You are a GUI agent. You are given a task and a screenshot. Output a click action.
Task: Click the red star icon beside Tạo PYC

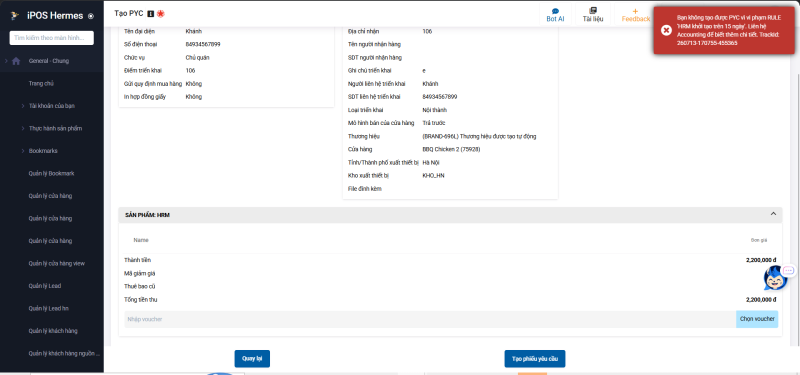point(161,14)
